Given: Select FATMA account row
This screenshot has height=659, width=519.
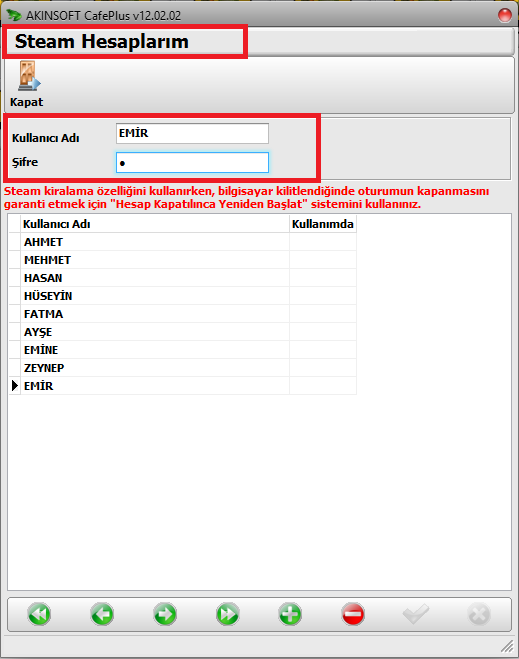Looking at the screenshot, I should coord(183,314).
